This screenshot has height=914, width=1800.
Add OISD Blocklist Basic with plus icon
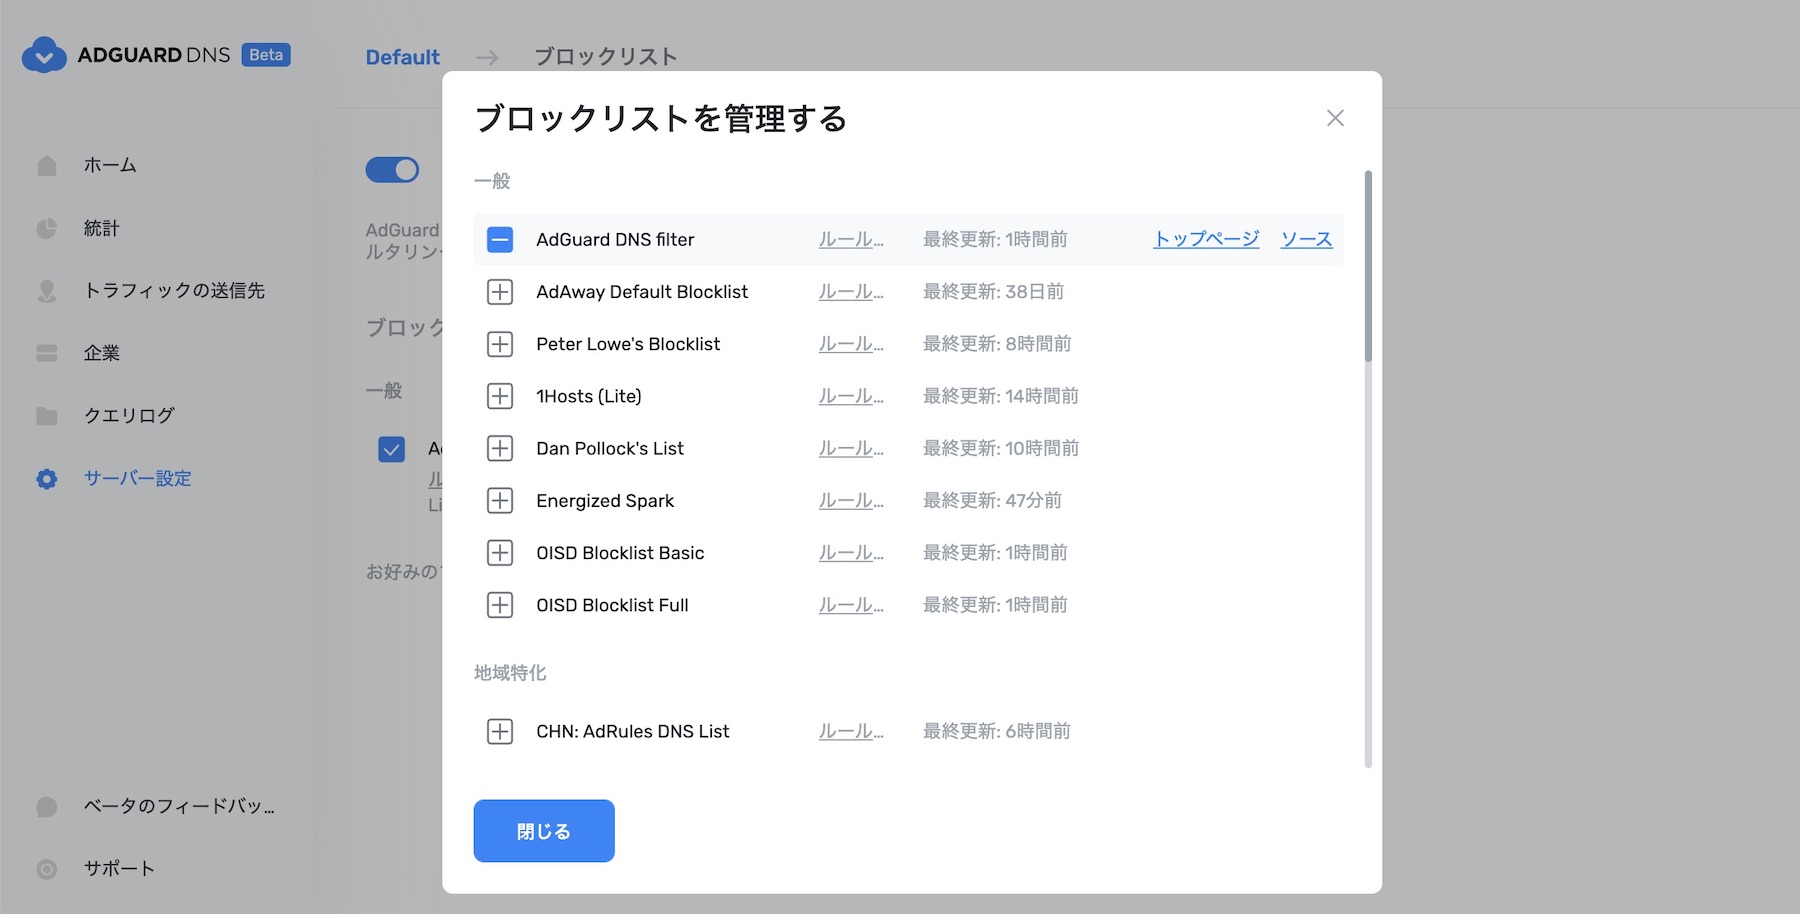point(500,552)
